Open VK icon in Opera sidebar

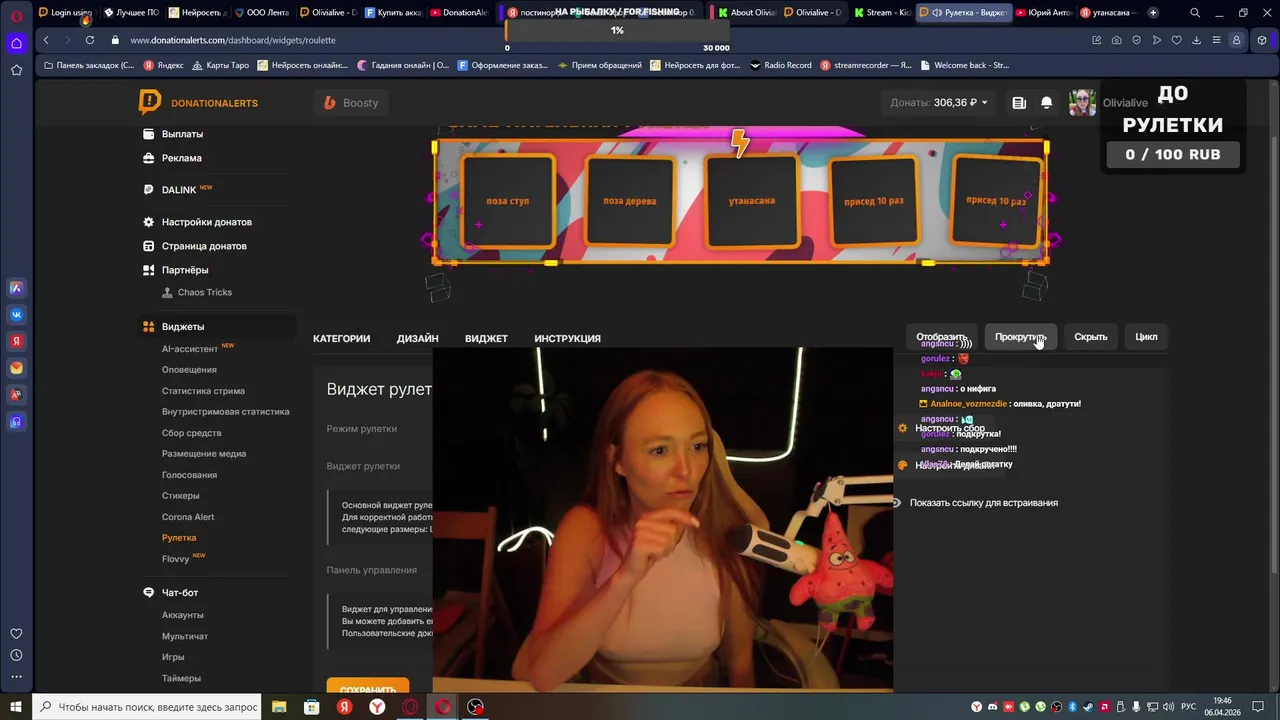(16, 315)
